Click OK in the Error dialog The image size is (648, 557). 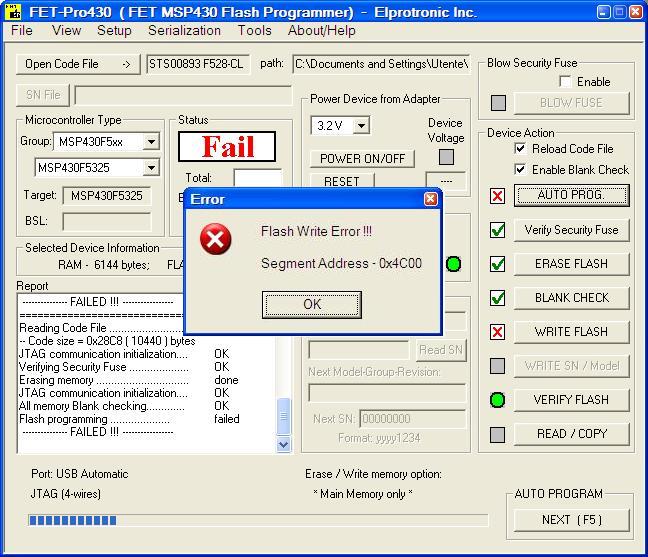(x=312, y=305)
